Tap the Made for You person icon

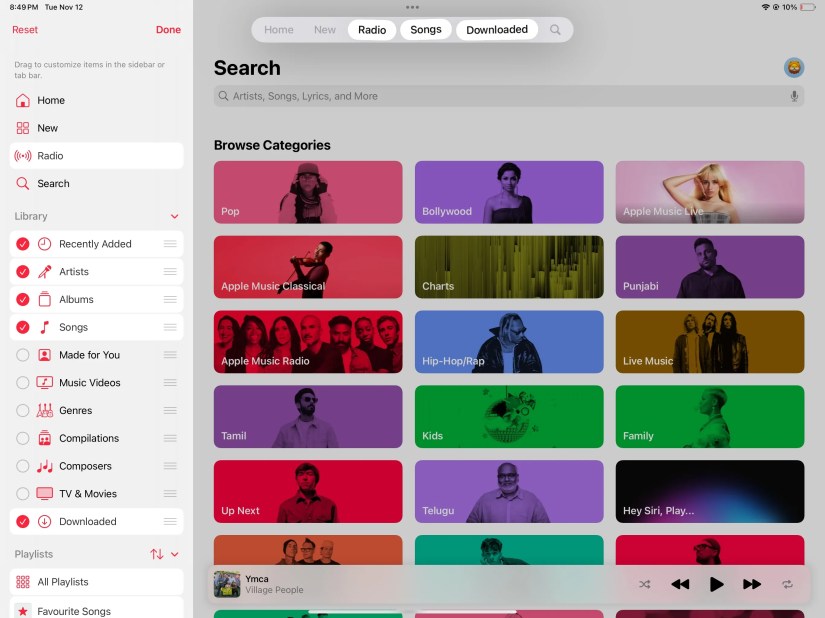45,354
